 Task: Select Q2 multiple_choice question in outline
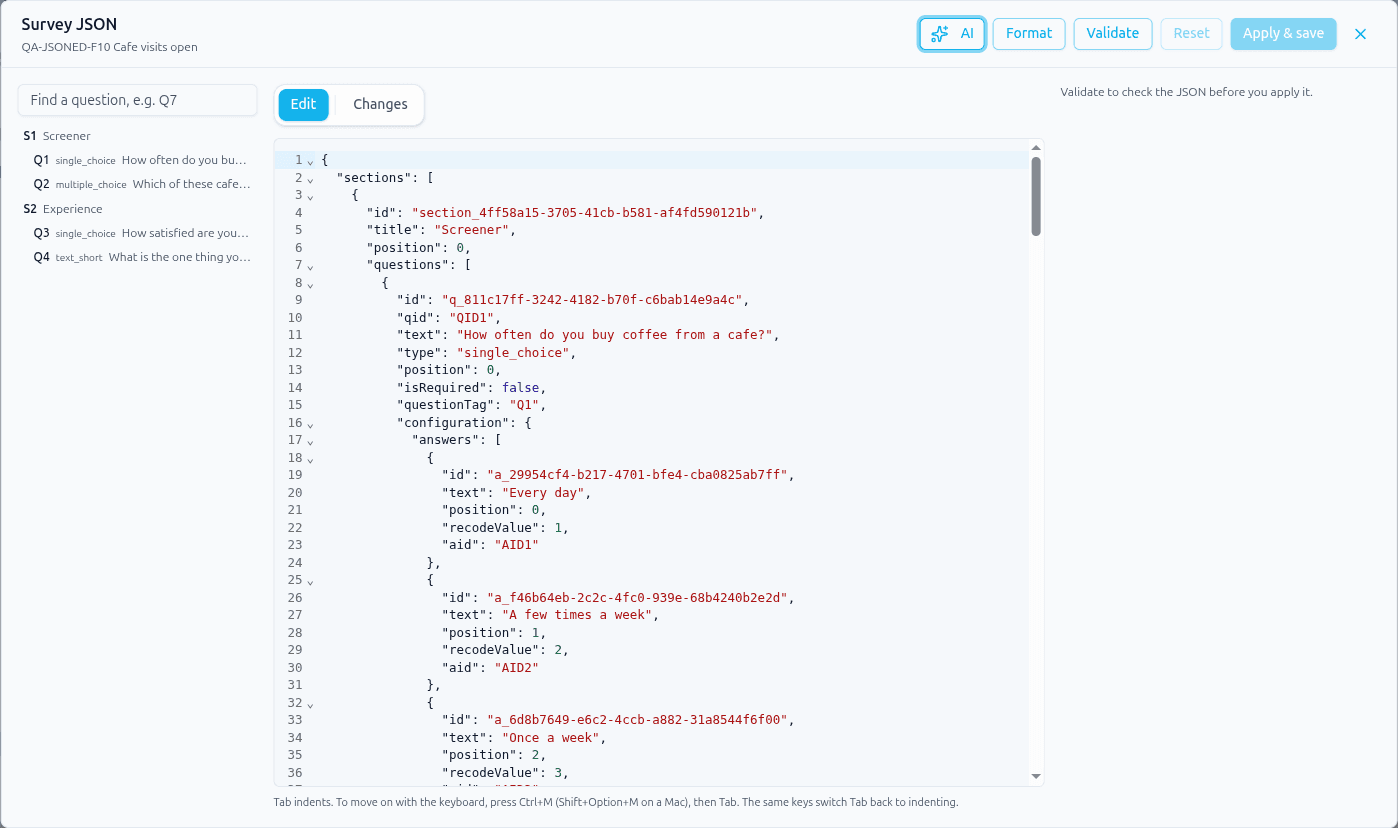141,184
